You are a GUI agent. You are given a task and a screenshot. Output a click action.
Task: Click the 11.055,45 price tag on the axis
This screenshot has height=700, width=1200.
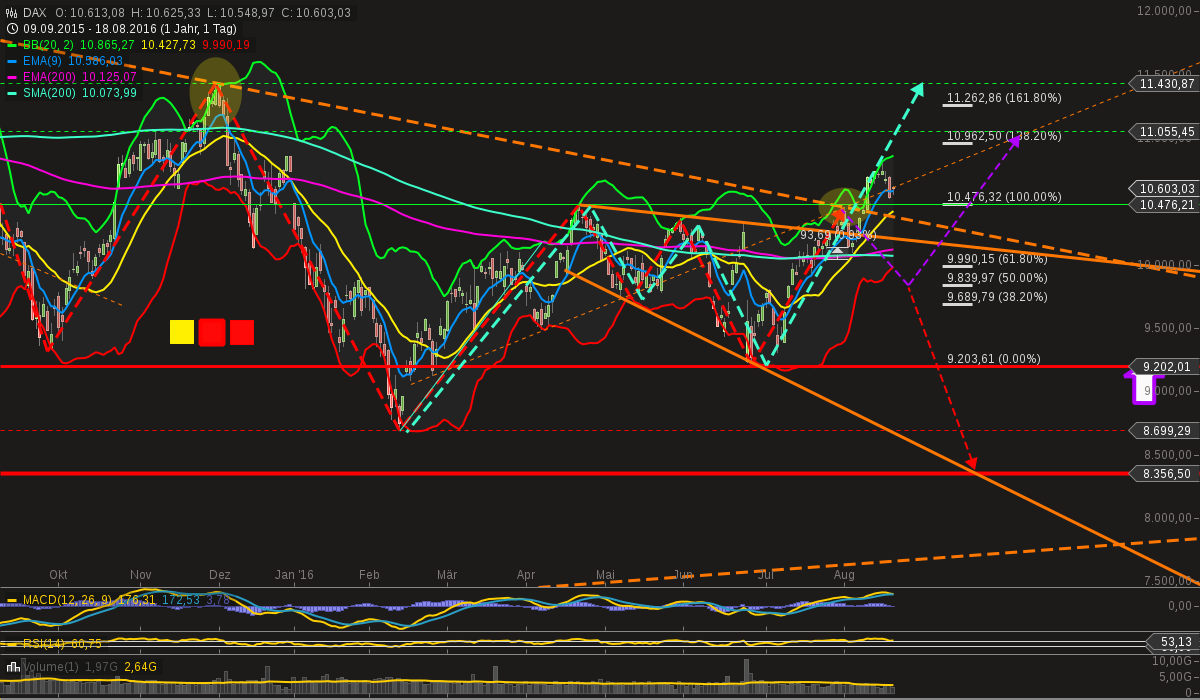(x=1164, y=131)
